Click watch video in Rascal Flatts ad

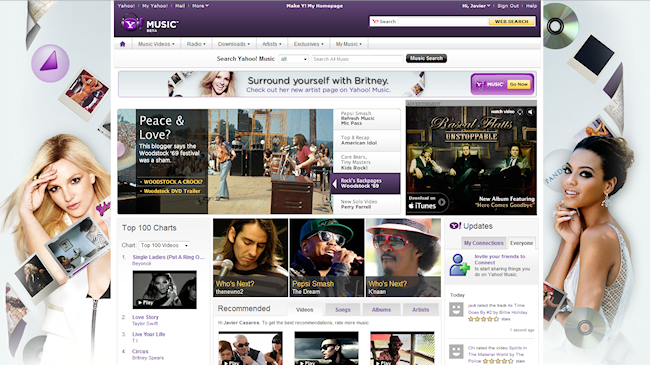tap(502, 112)
